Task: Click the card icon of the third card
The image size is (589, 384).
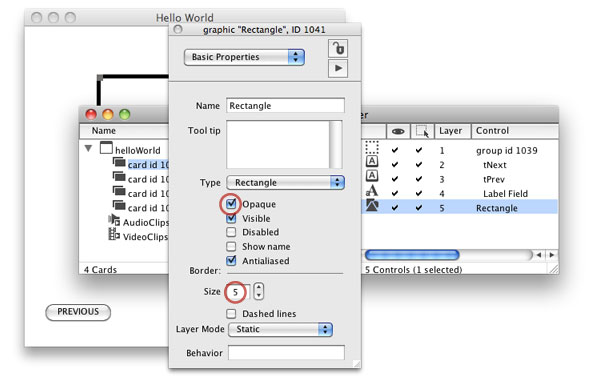Action: pos(119,191)
